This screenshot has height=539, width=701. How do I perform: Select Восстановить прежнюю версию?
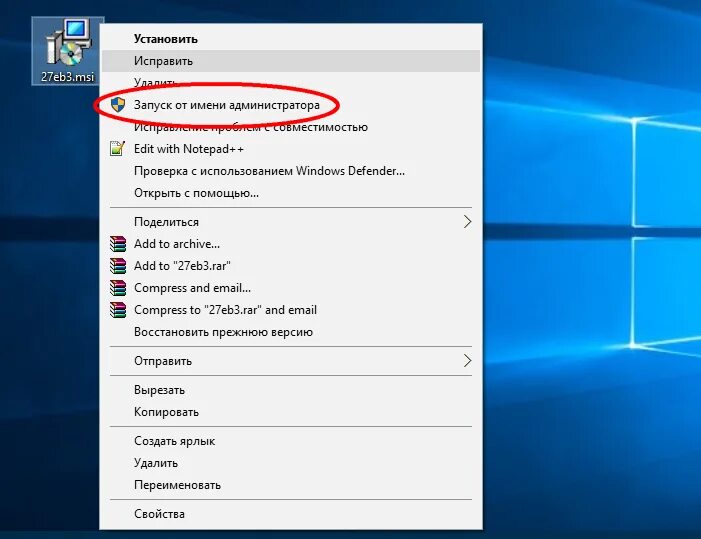pos(291,332)
